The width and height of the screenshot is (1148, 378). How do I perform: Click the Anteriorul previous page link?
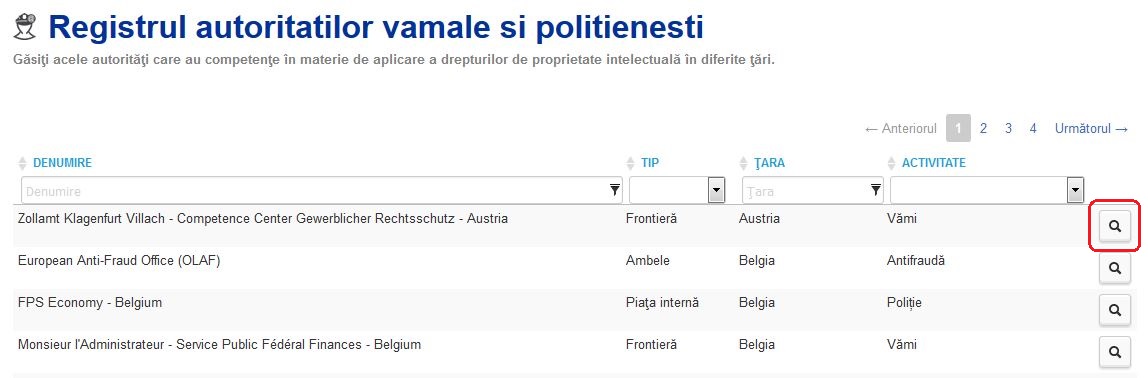coord(901,128)
